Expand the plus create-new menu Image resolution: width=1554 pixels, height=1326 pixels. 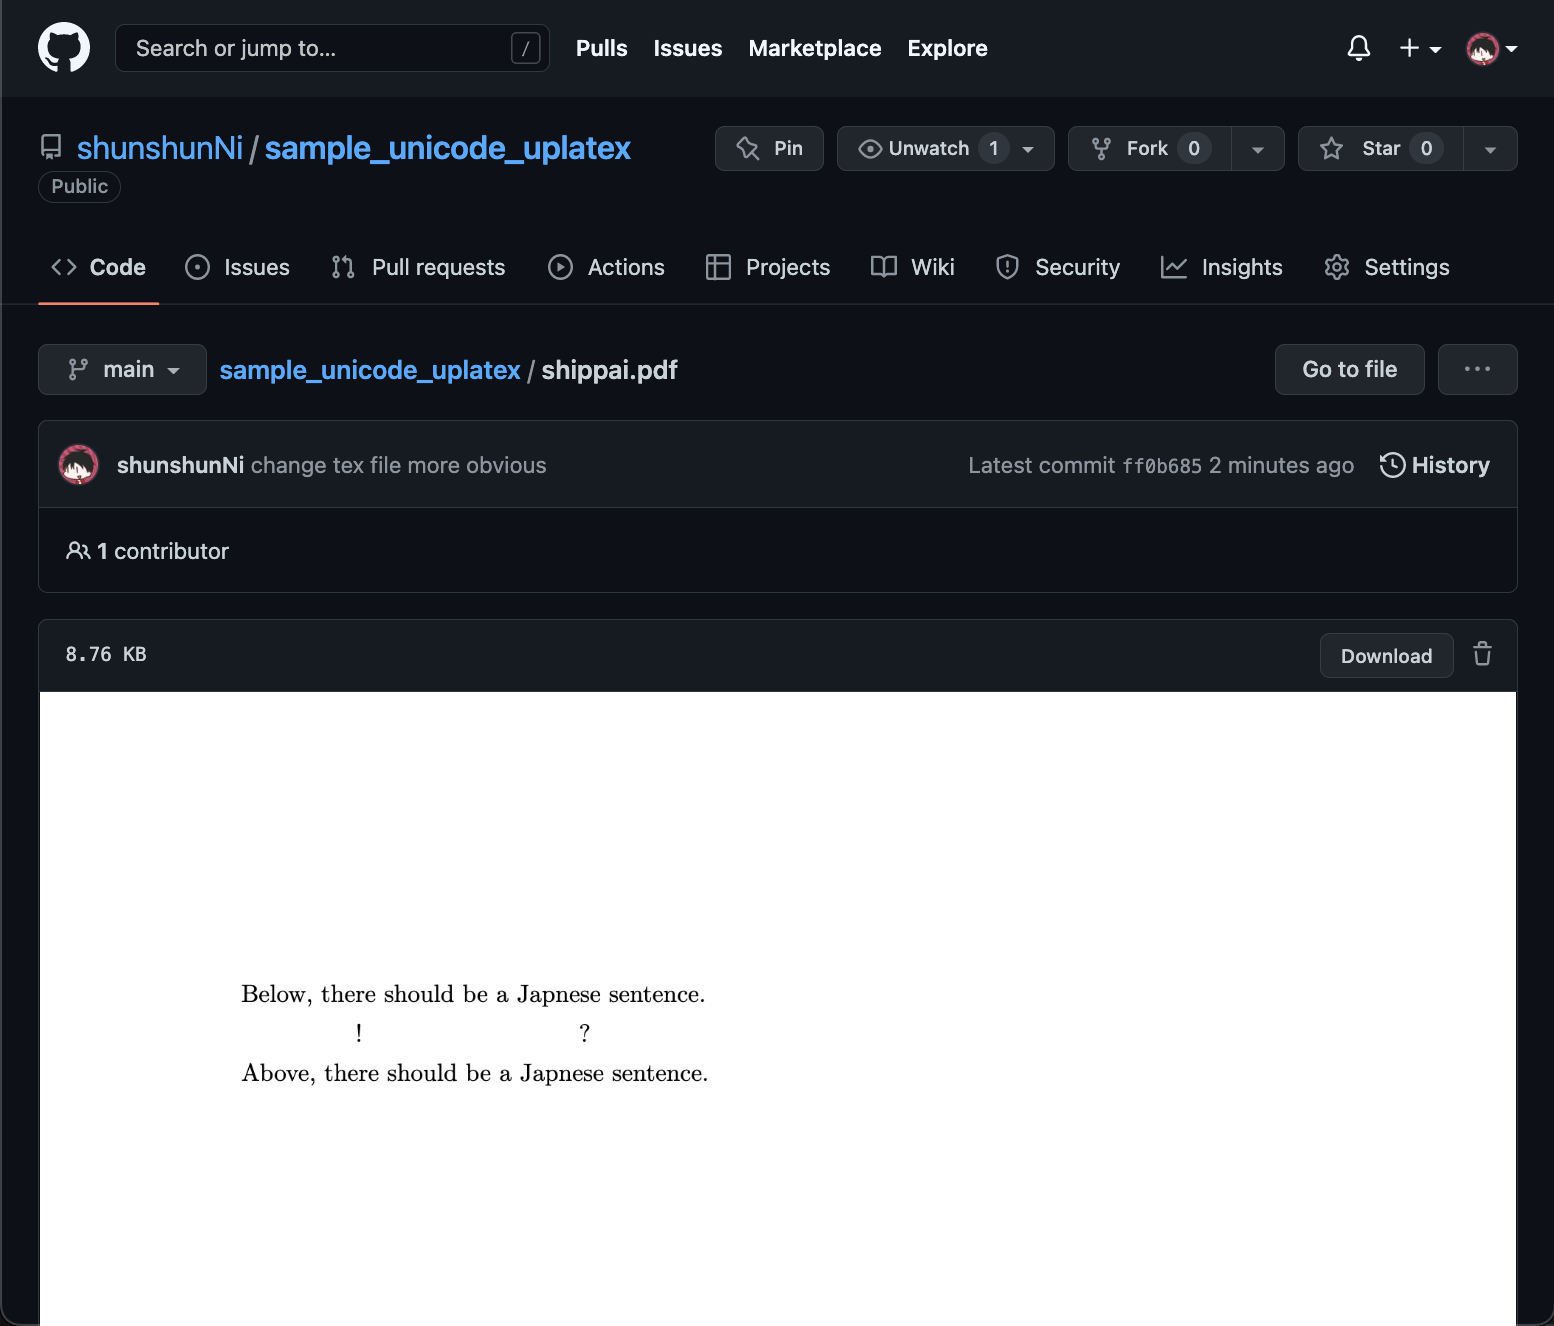pyautogui.click(x=1420, y=48)
